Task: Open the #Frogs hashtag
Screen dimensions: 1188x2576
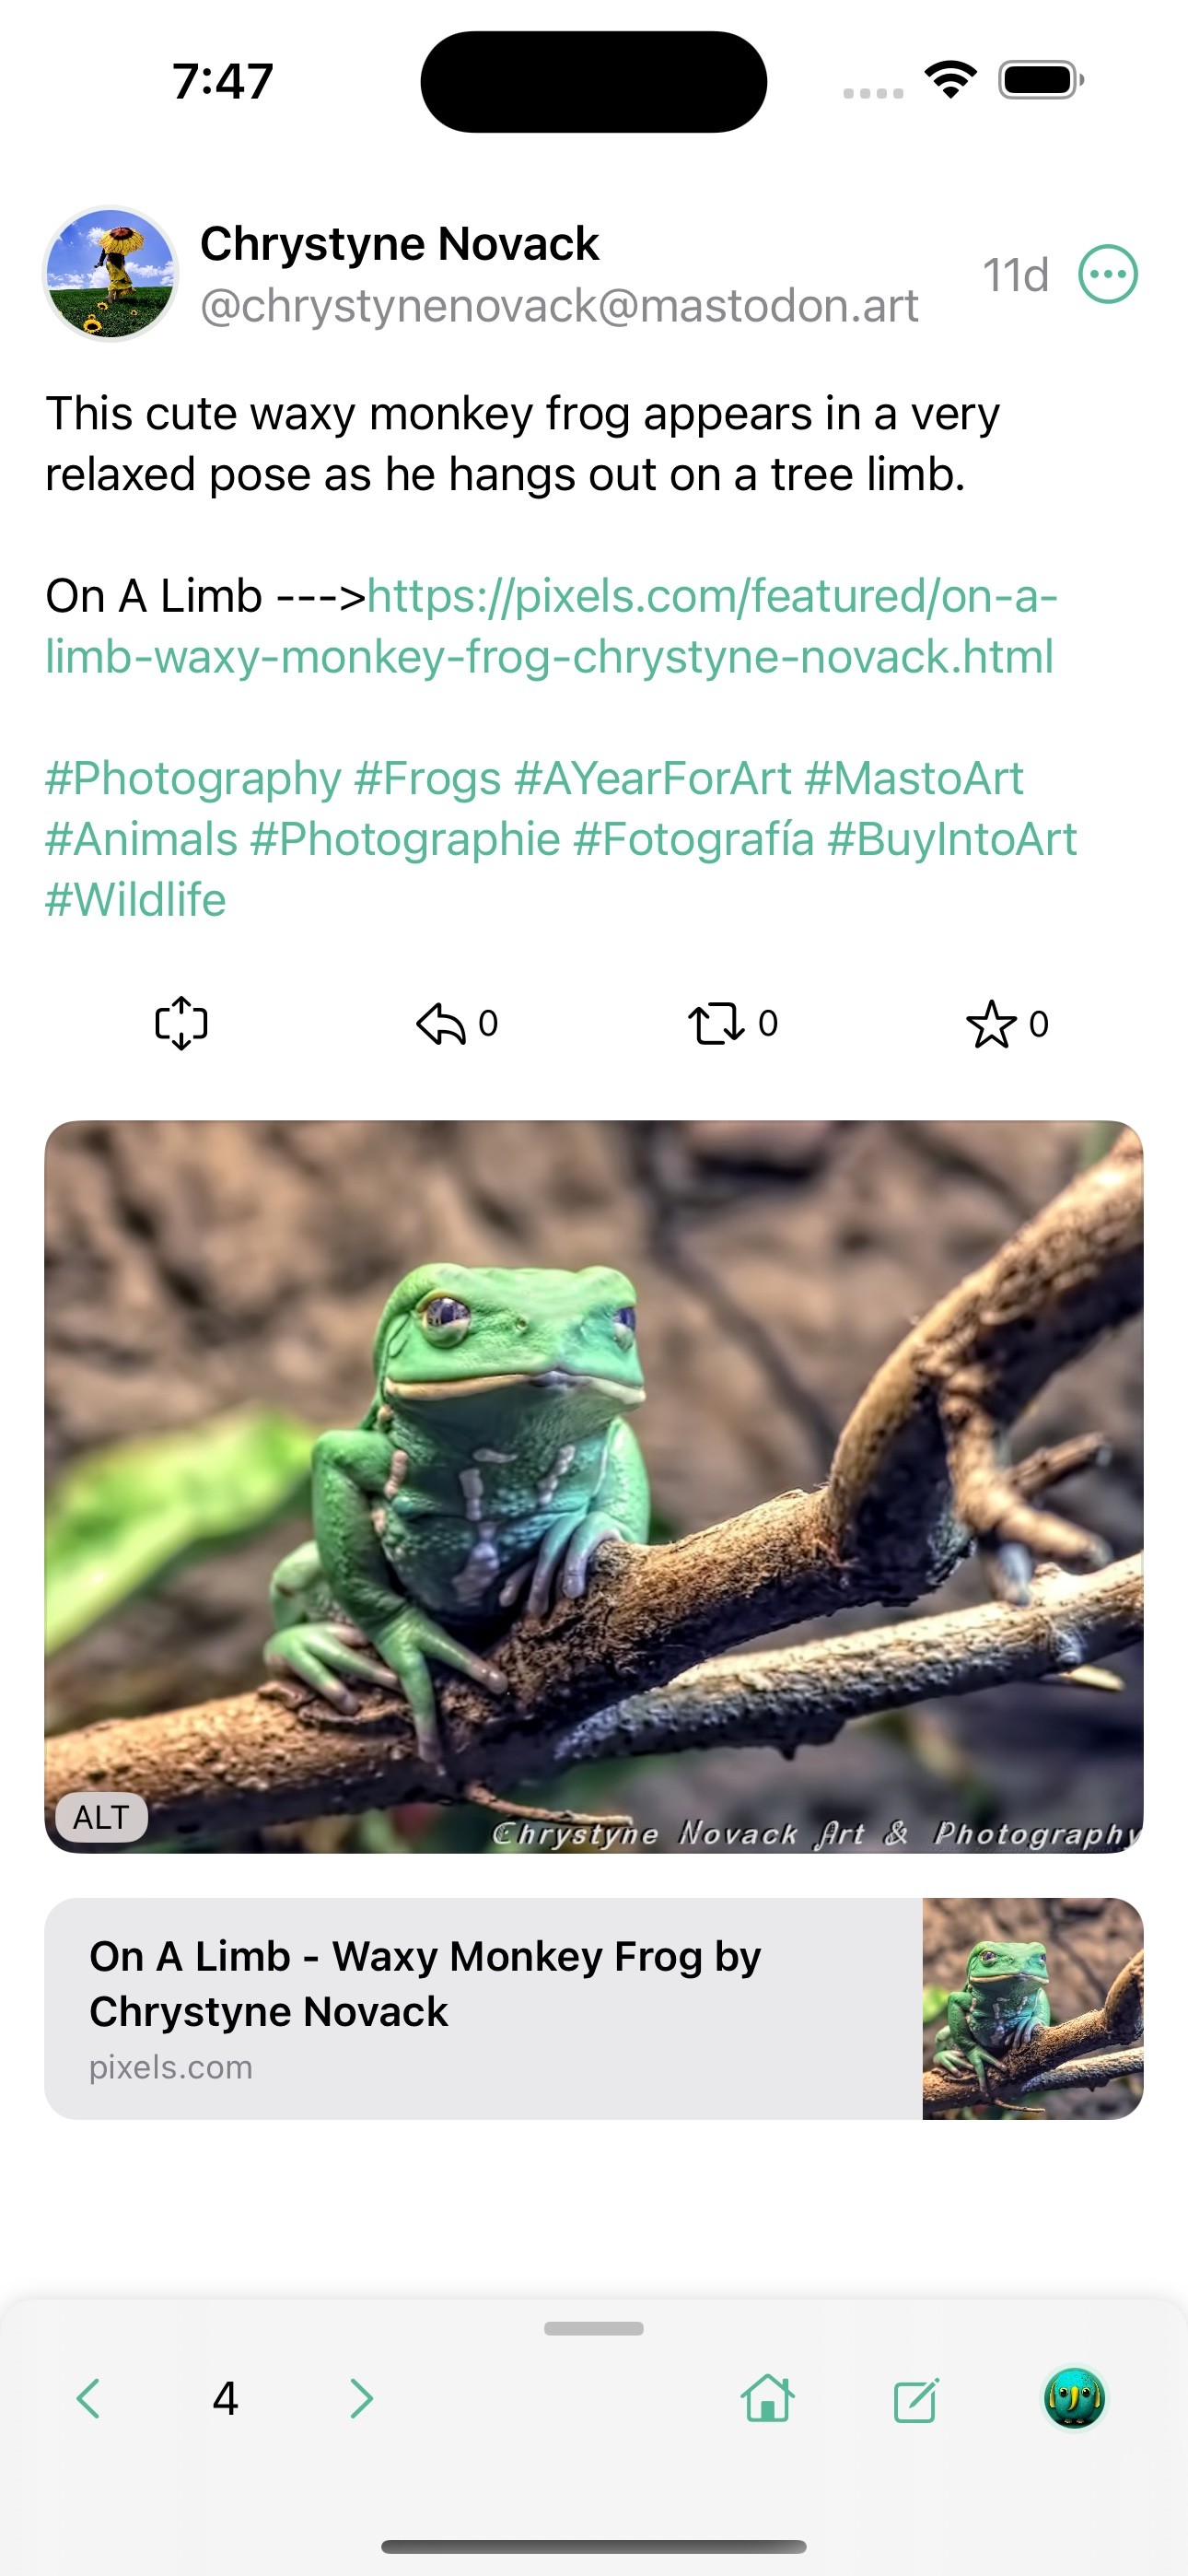Action: 427,778
